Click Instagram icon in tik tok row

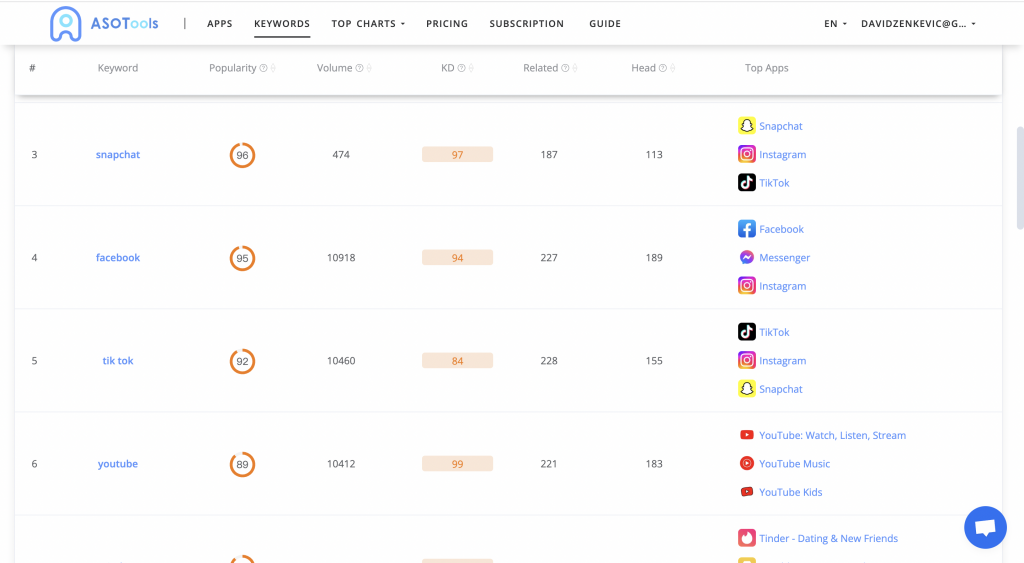coord(746,360)
